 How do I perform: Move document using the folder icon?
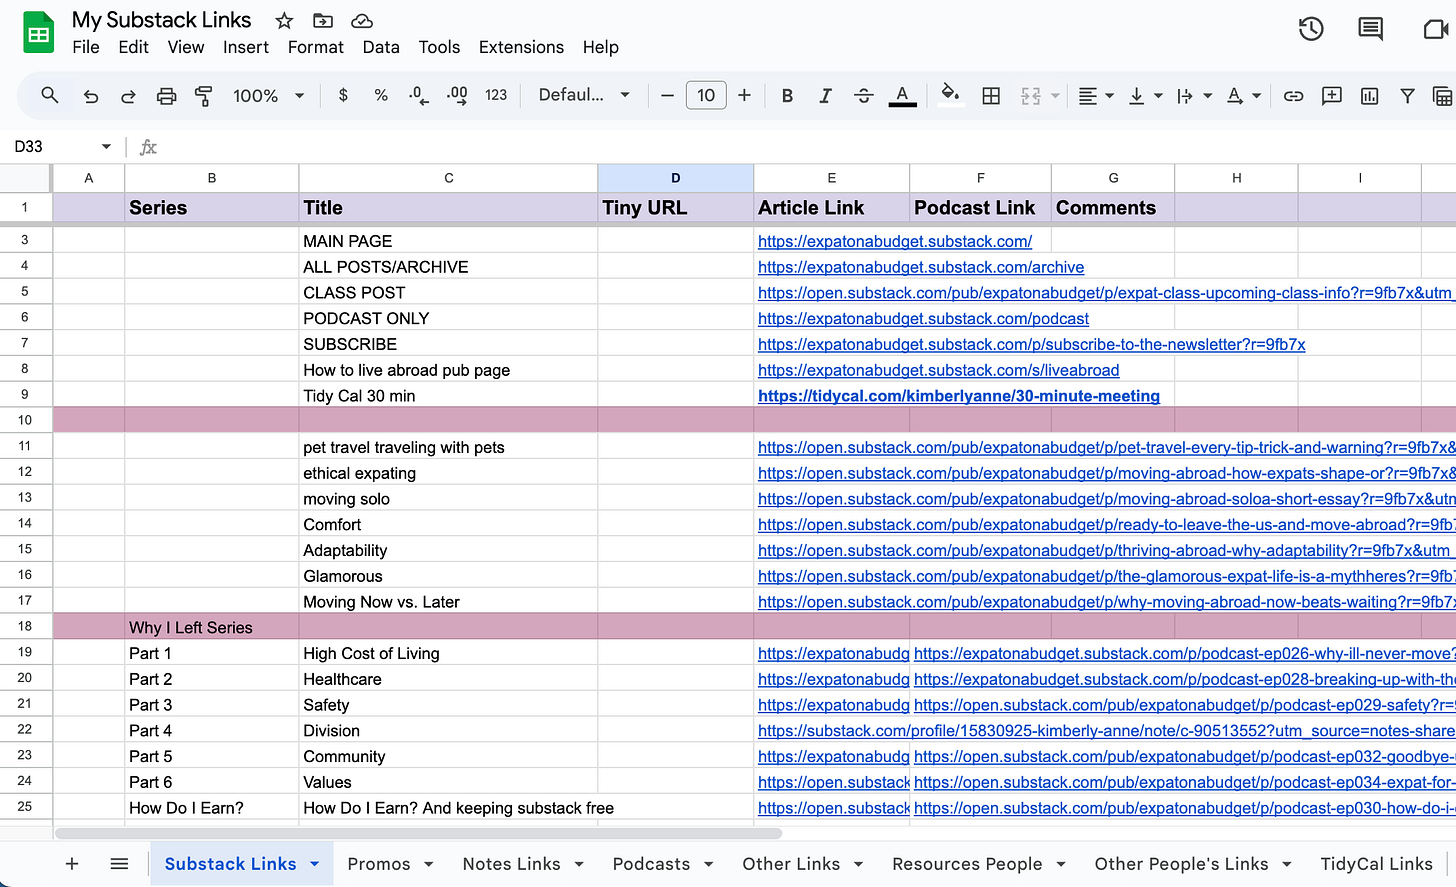(323, 20)
